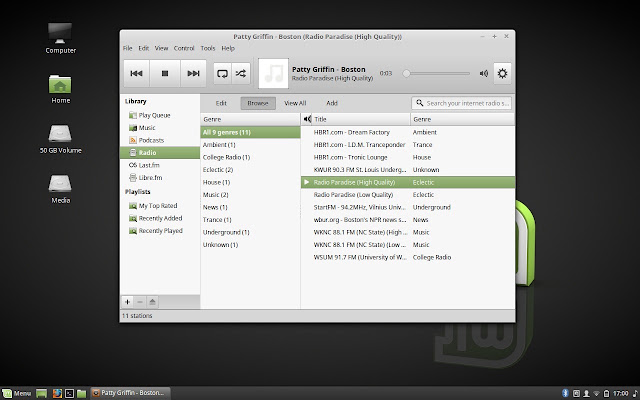Skip to the previous track
Image resolution: width=640 pixels, height=400 pixels.
tap(136, 73)
